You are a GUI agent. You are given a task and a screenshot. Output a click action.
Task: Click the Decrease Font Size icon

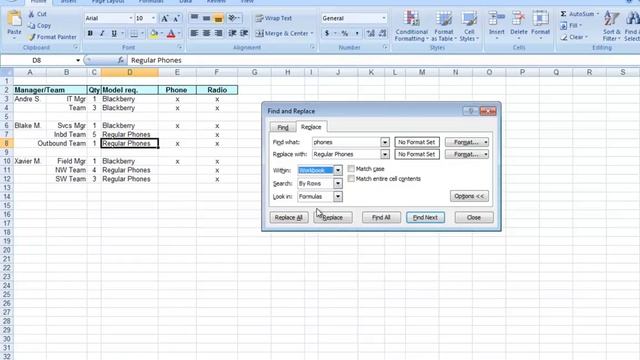pos(176,18)
